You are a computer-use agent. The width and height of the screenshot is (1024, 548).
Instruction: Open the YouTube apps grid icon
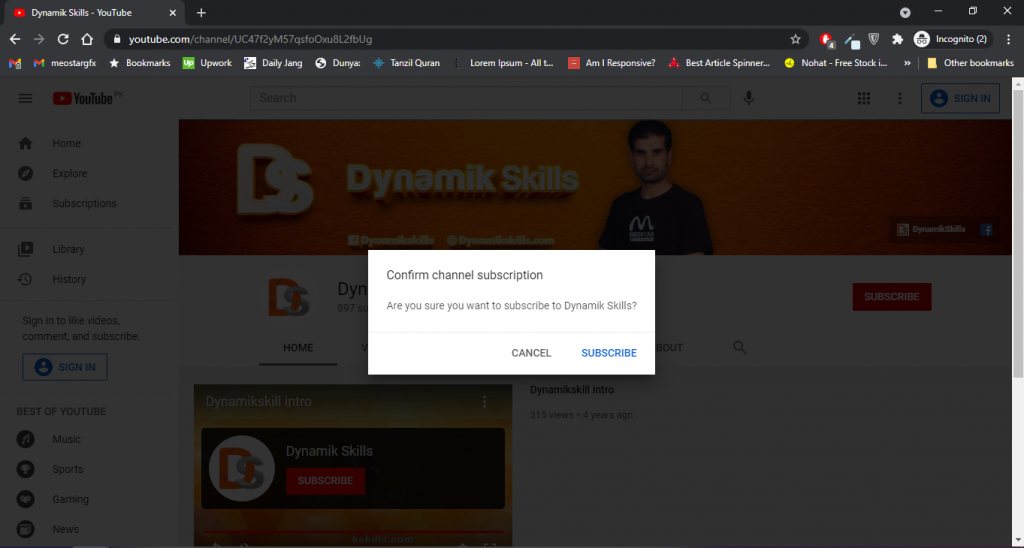[x=864, y=98]
